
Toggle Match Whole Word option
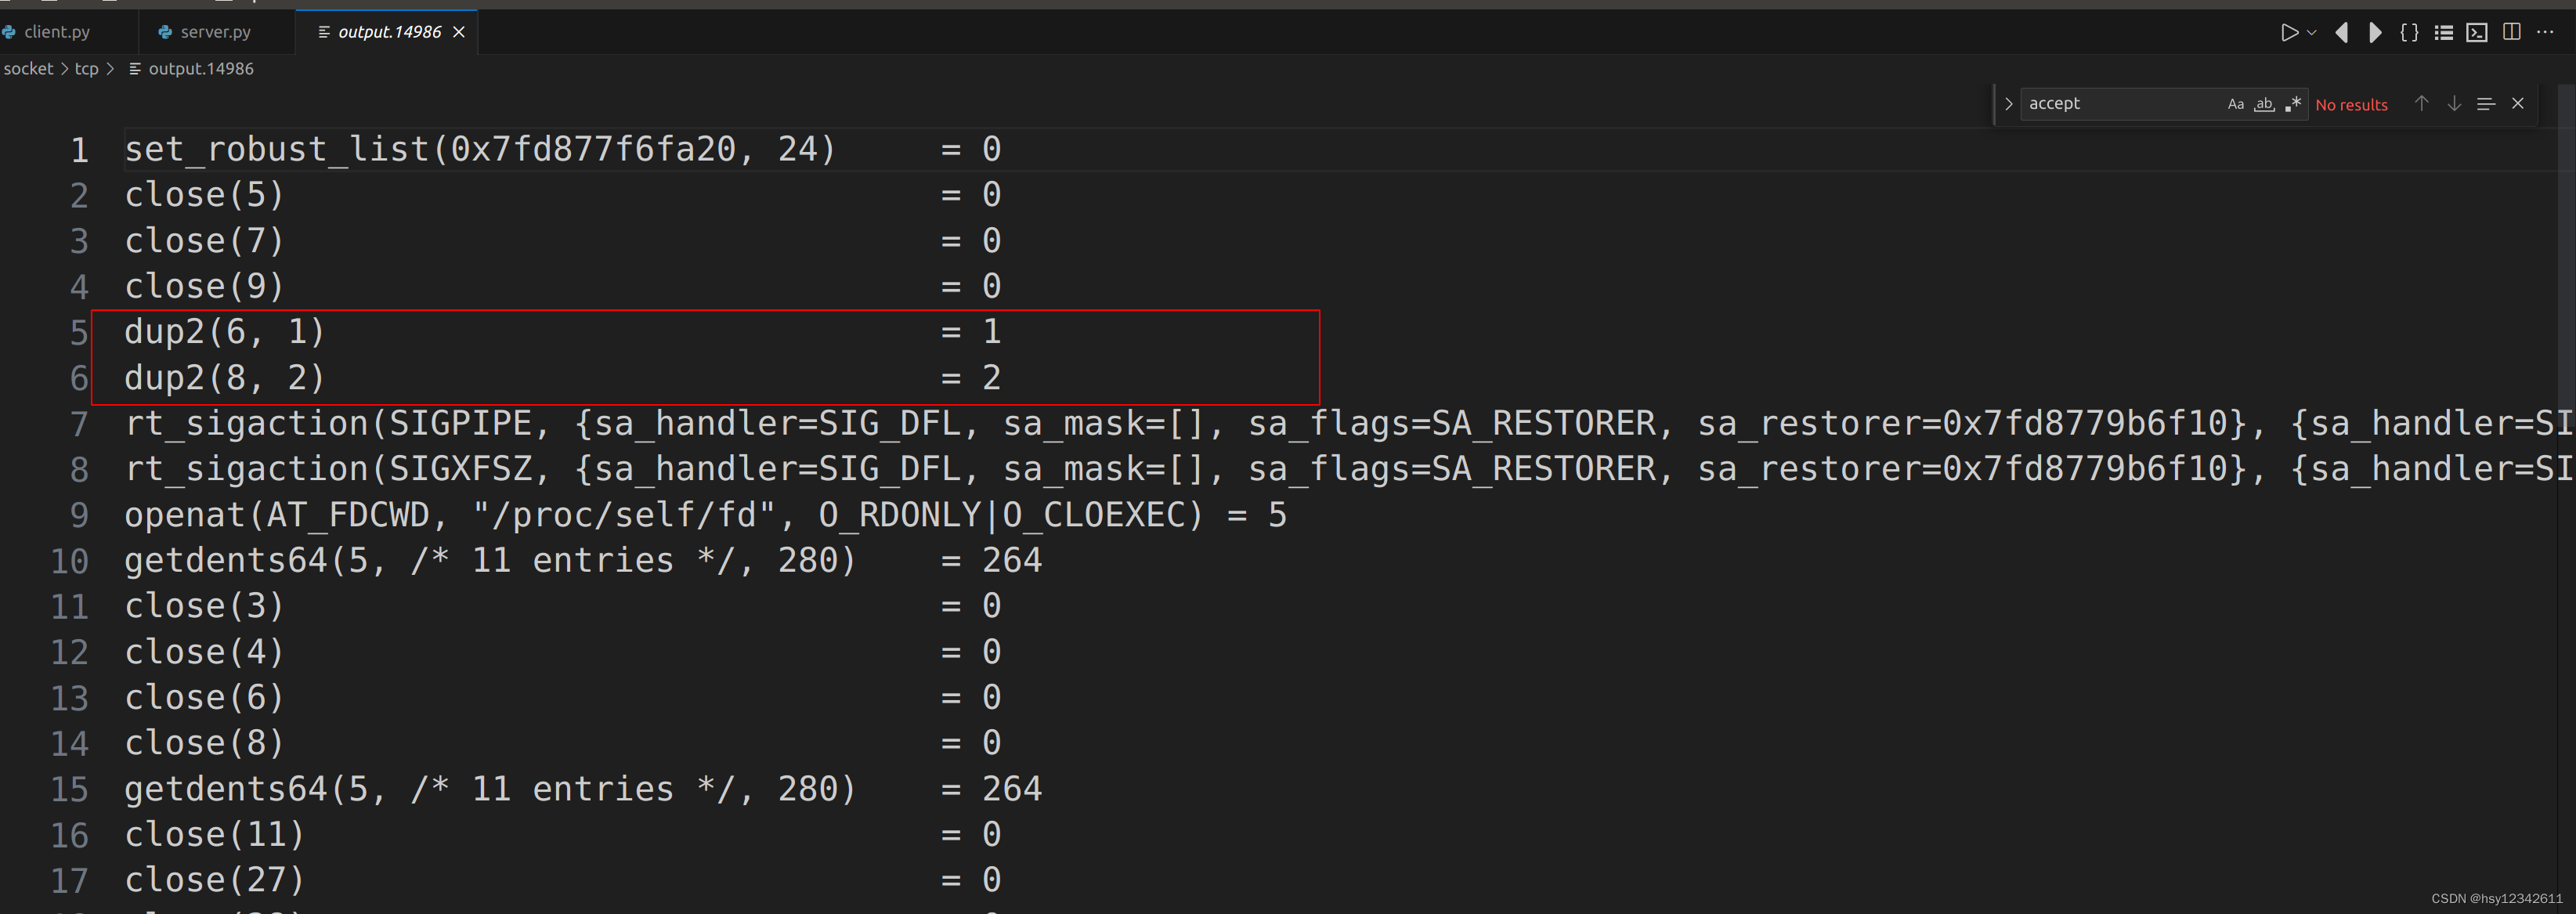(2264, 104)
